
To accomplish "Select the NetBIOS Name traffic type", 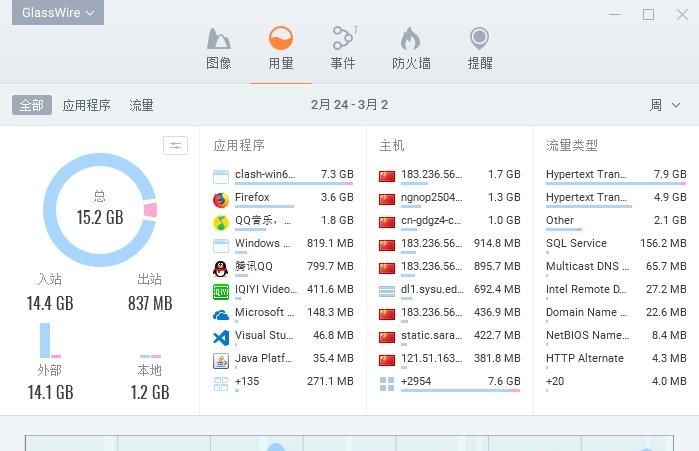I will pos(616,337).
